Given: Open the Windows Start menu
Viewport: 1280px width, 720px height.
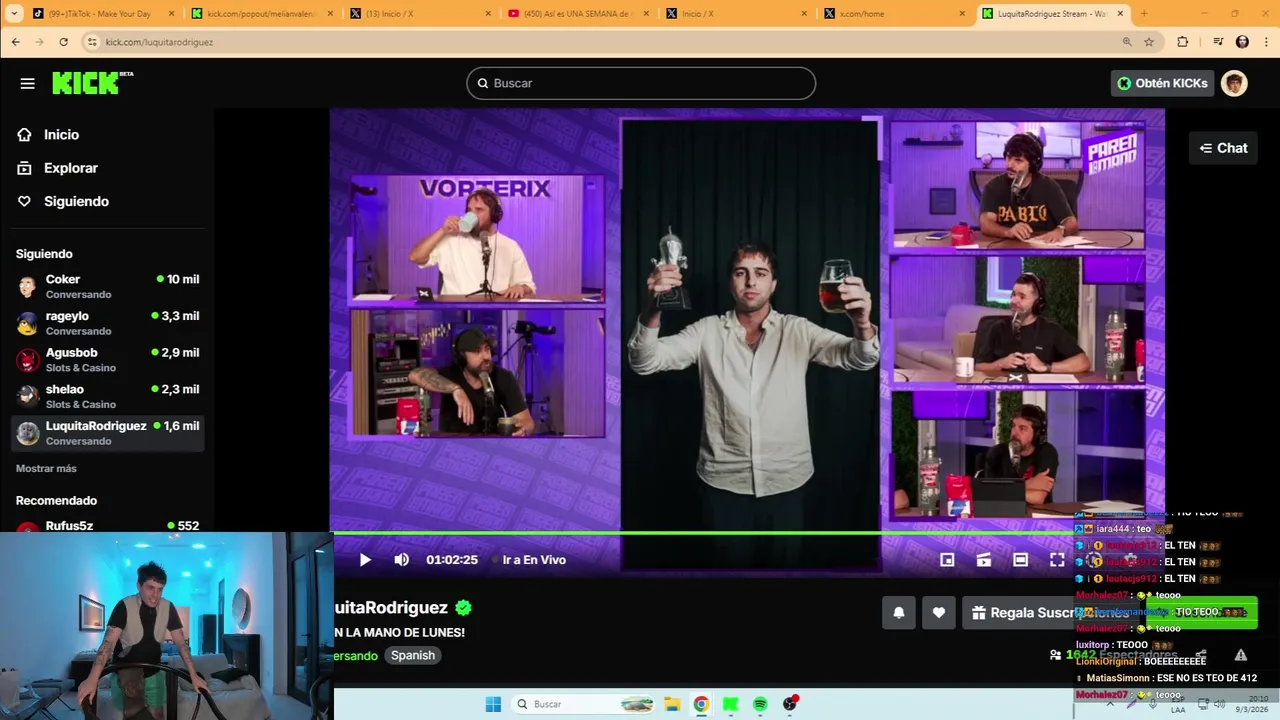Looking at the screenshot, I should point(493,704).
